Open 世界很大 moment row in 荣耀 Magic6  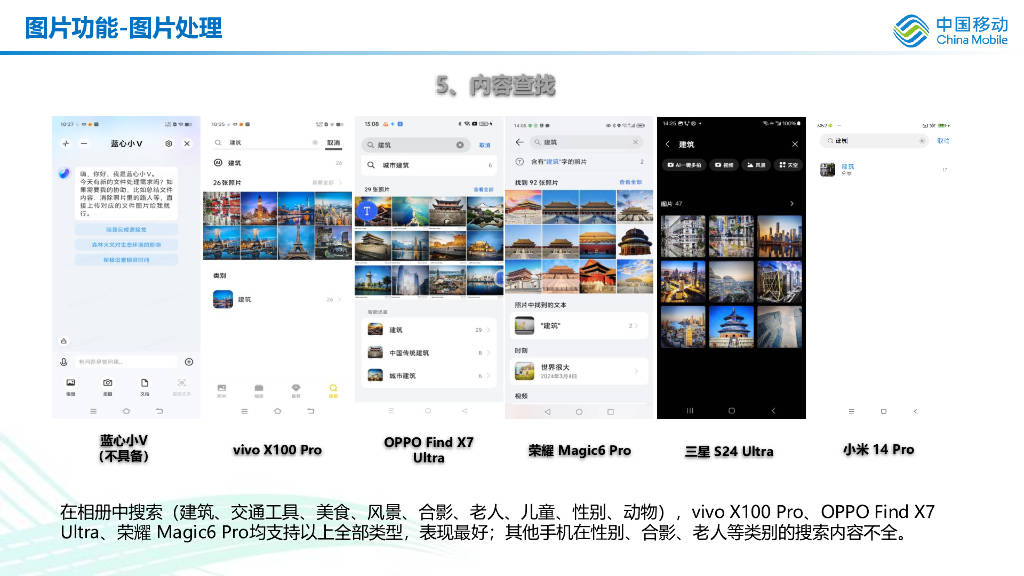[579, 371]
